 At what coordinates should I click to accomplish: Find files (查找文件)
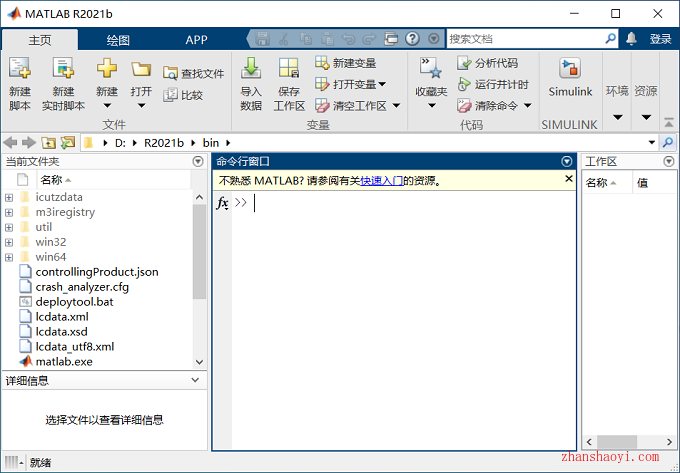tap(193, 73)
